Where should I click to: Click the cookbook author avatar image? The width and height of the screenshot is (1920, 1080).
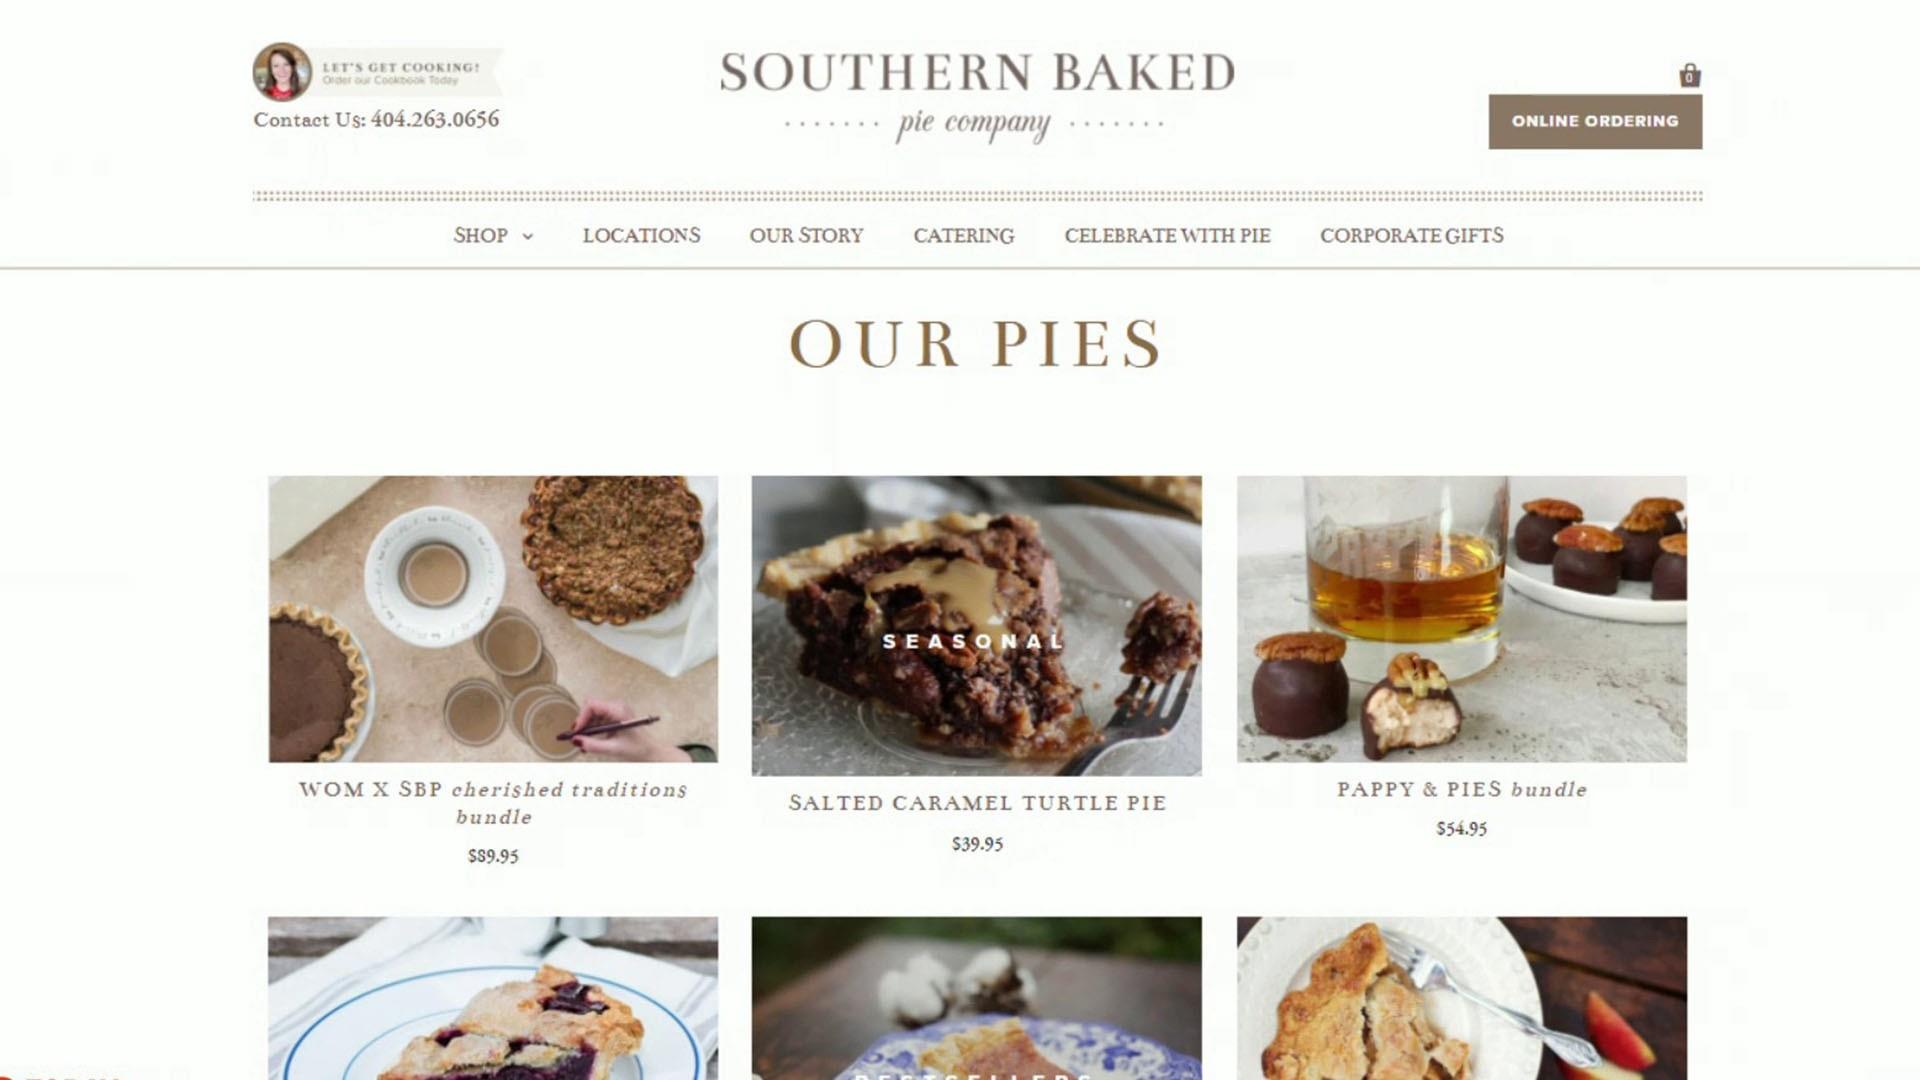[282, 72]
